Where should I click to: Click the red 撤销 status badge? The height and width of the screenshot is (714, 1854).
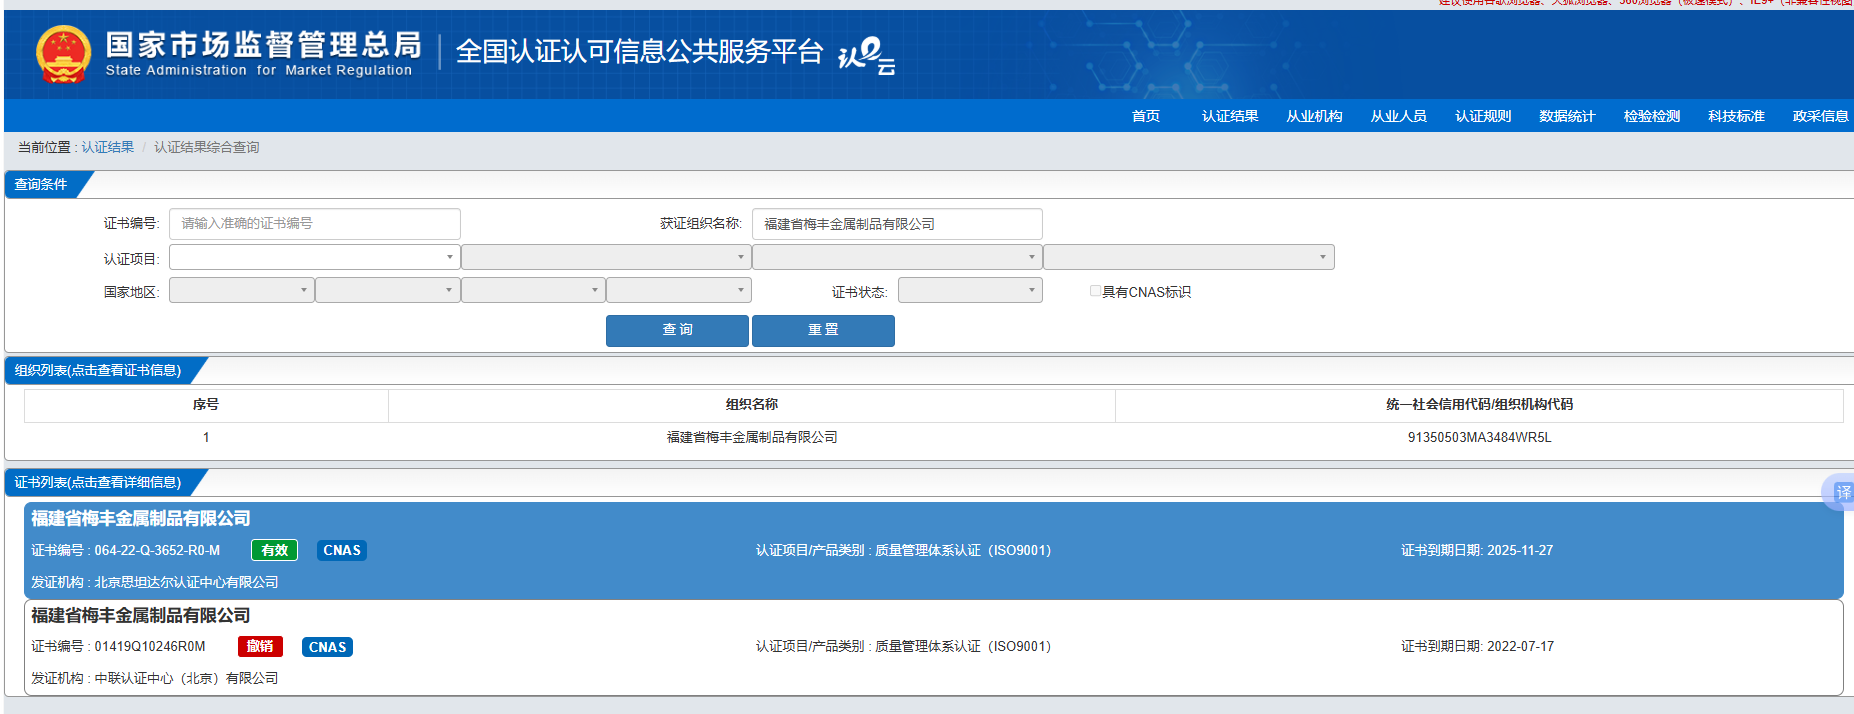click(260, 647)
